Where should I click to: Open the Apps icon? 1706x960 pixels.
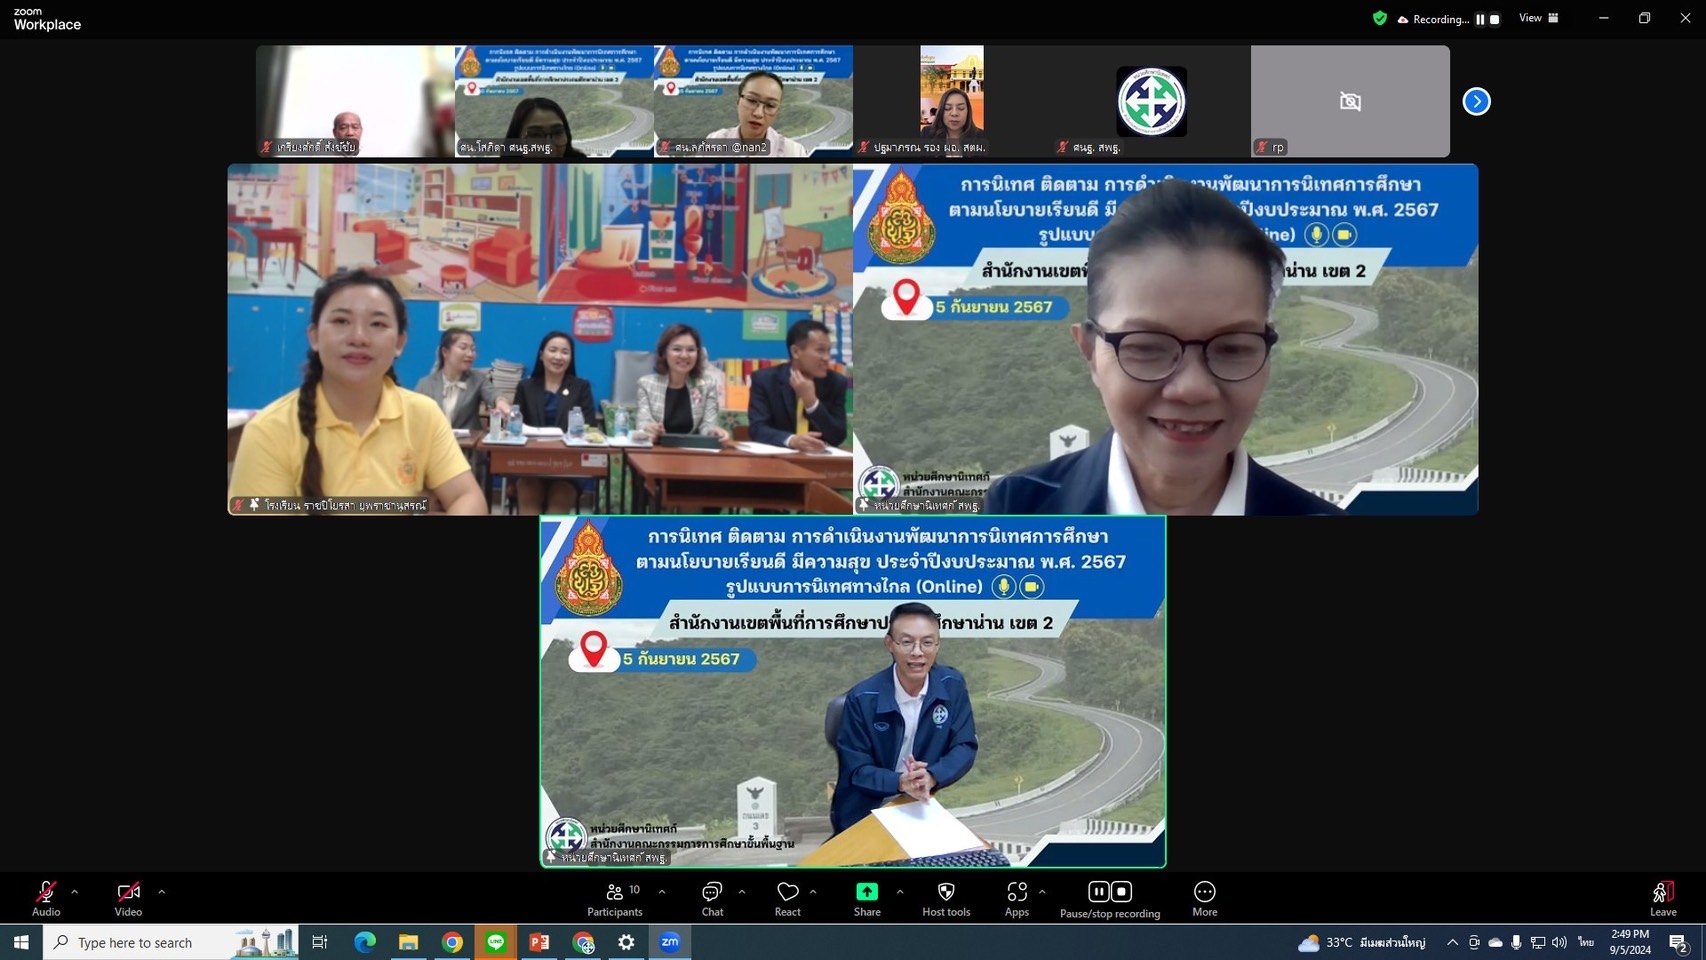coord(1017,891)
